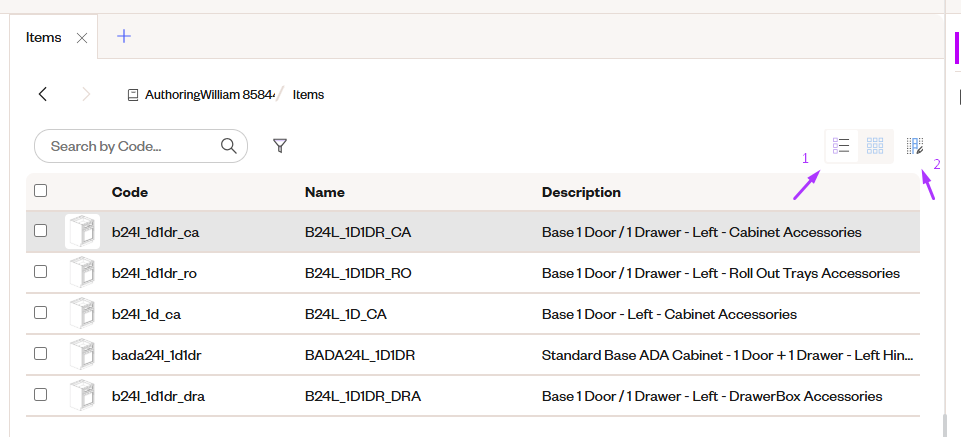This screenshot has height=437, width=961.
Task: Check the b24l_1d1dr_ca row checkbox
Action: [x=41, y=231]
